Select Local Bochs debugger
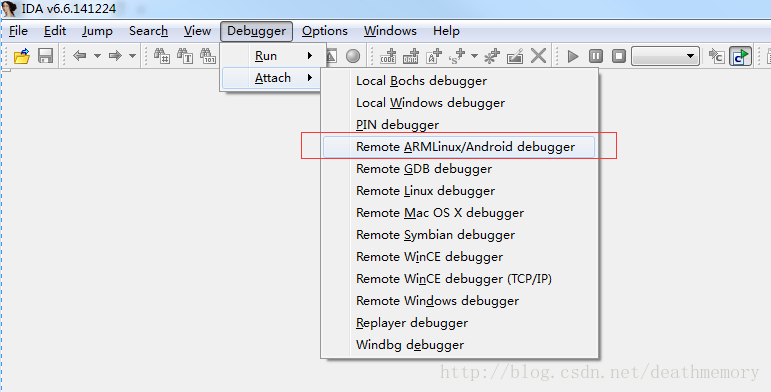 point(459,81)
